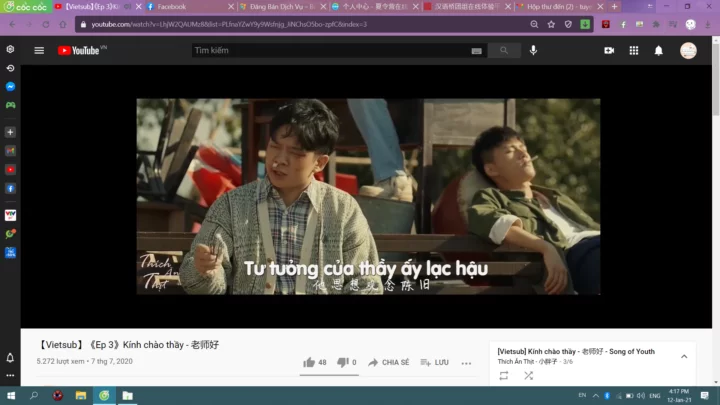Dislike the video with thumbs down
This screenshot has width=720, height=405.
point(346,362)
